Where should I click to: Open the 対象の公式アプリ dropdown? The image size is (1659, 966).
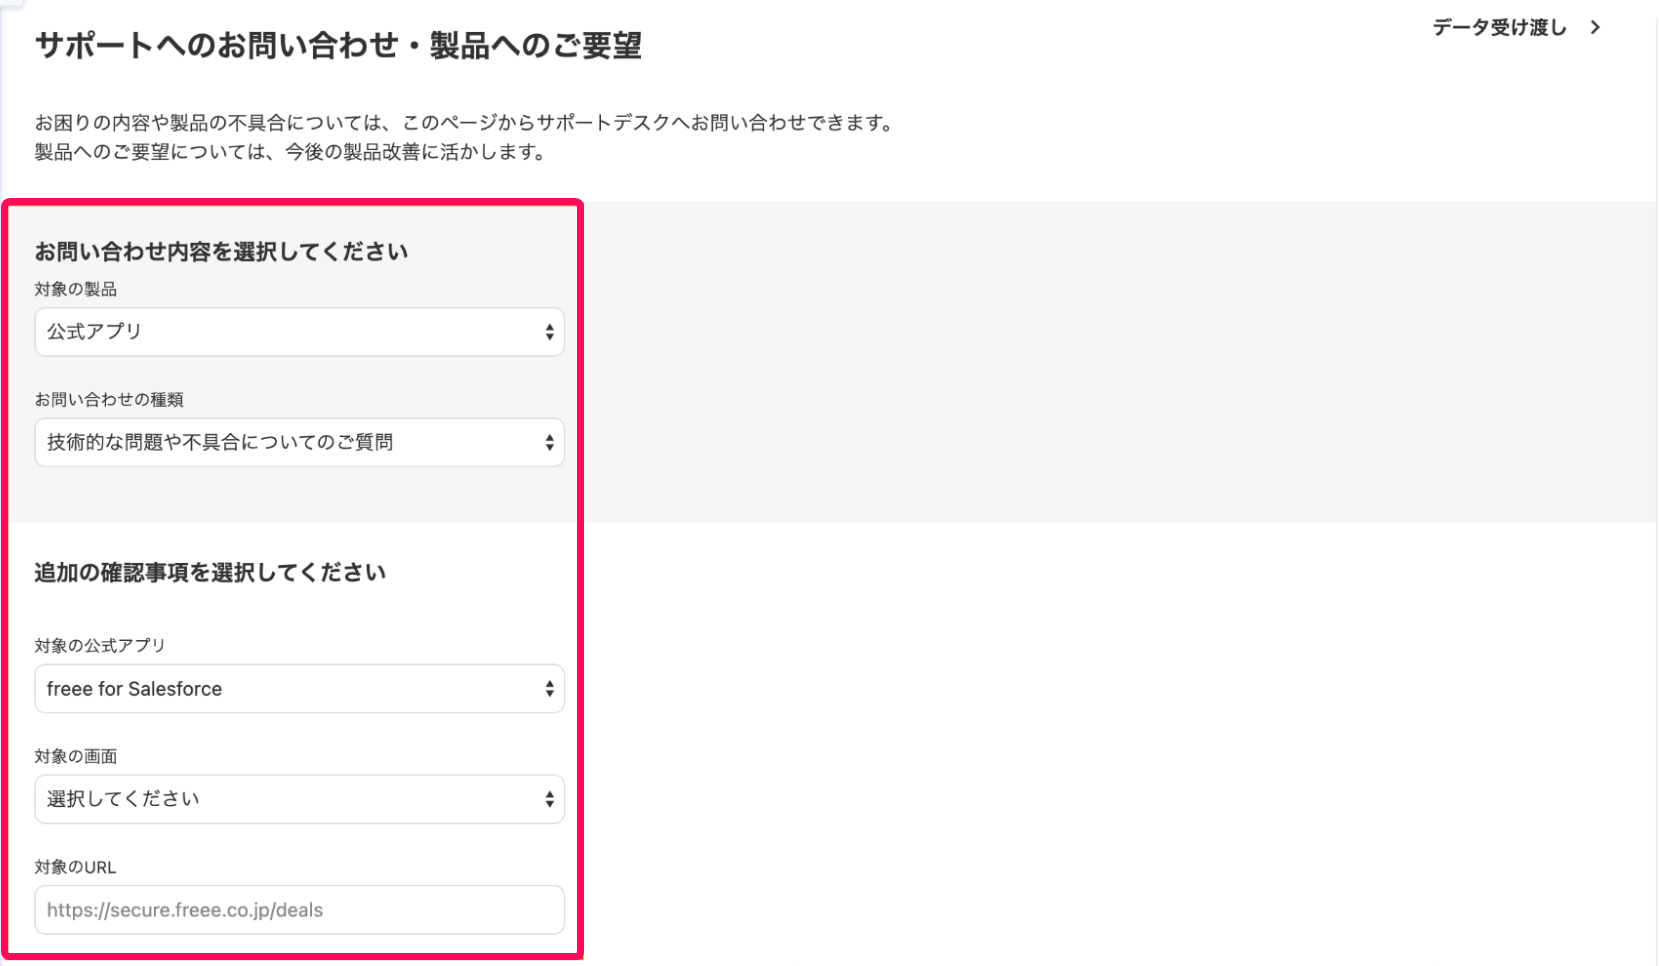pyautogui.click(x=299, y=688)
